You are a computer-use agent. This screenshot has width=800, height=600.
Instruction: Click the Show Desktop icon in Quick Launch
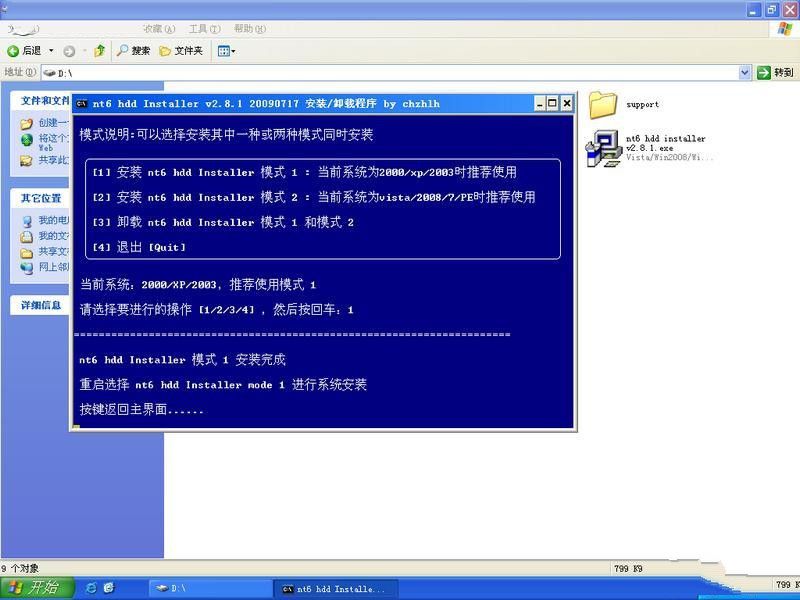pos(110,588)
